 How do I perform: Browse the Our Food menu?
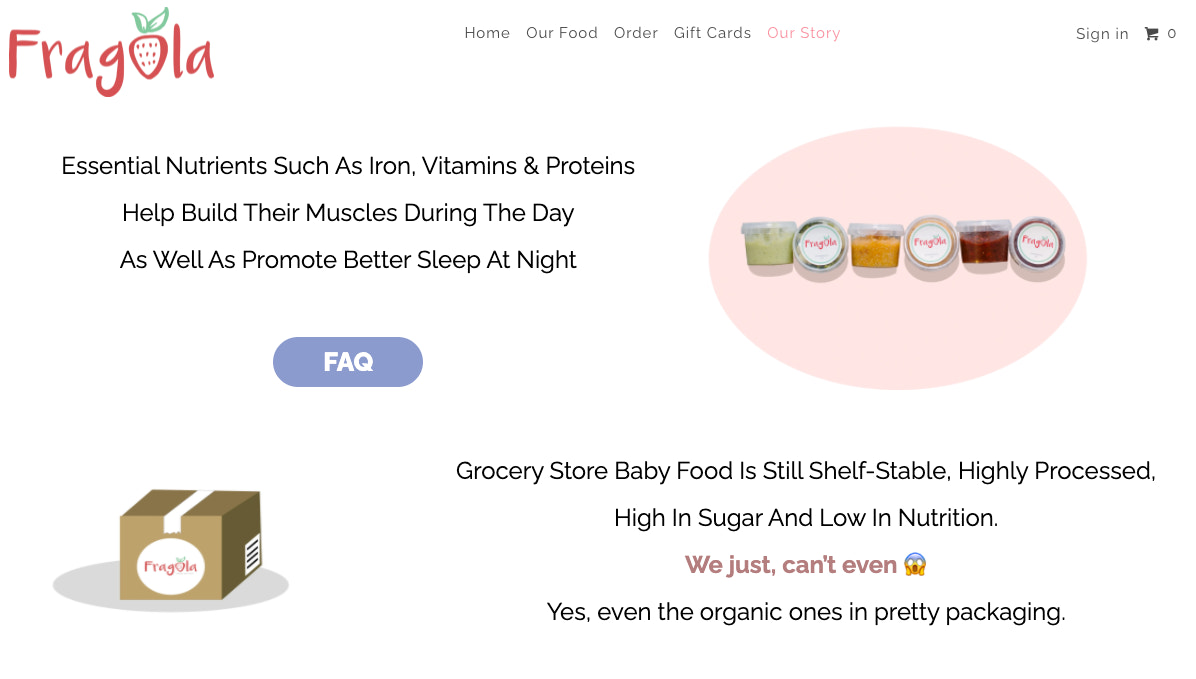click(x=562, y=33)
